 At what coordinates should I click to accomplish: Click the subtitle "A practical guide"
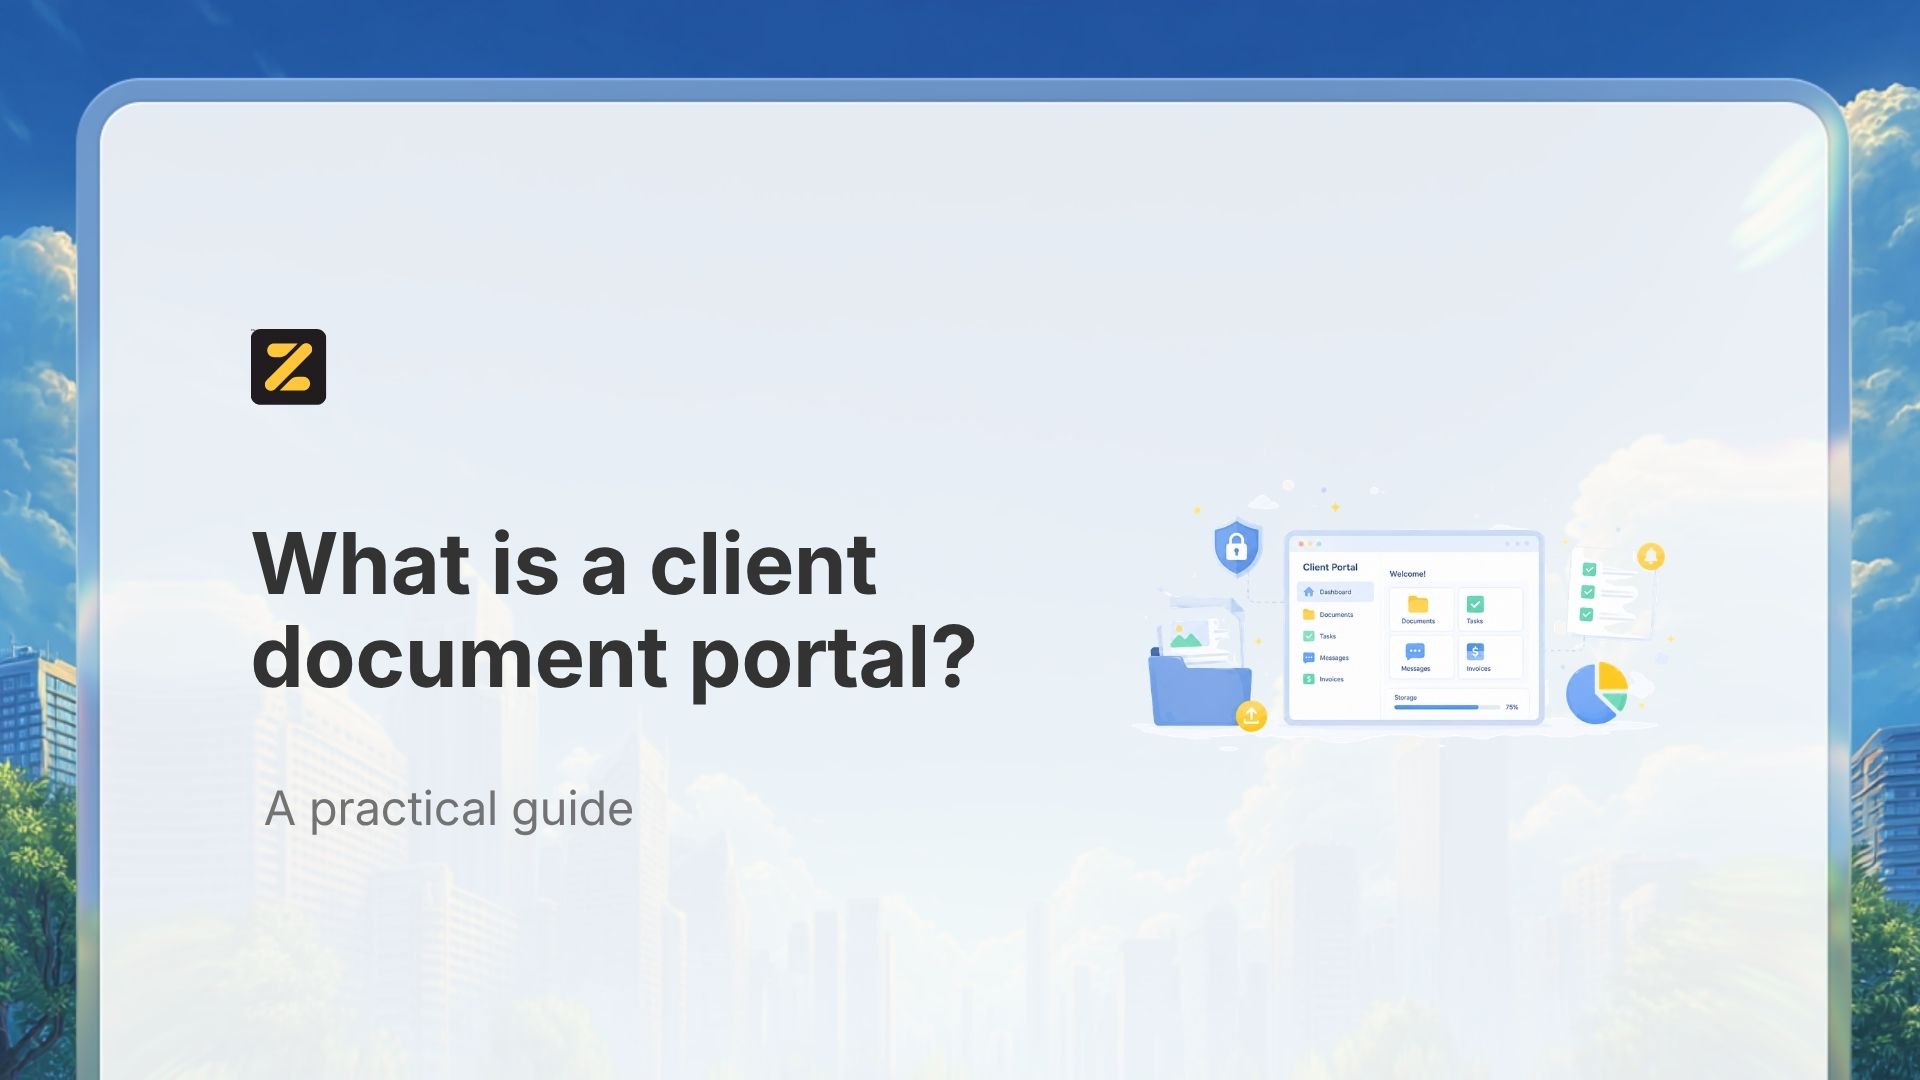449,809
